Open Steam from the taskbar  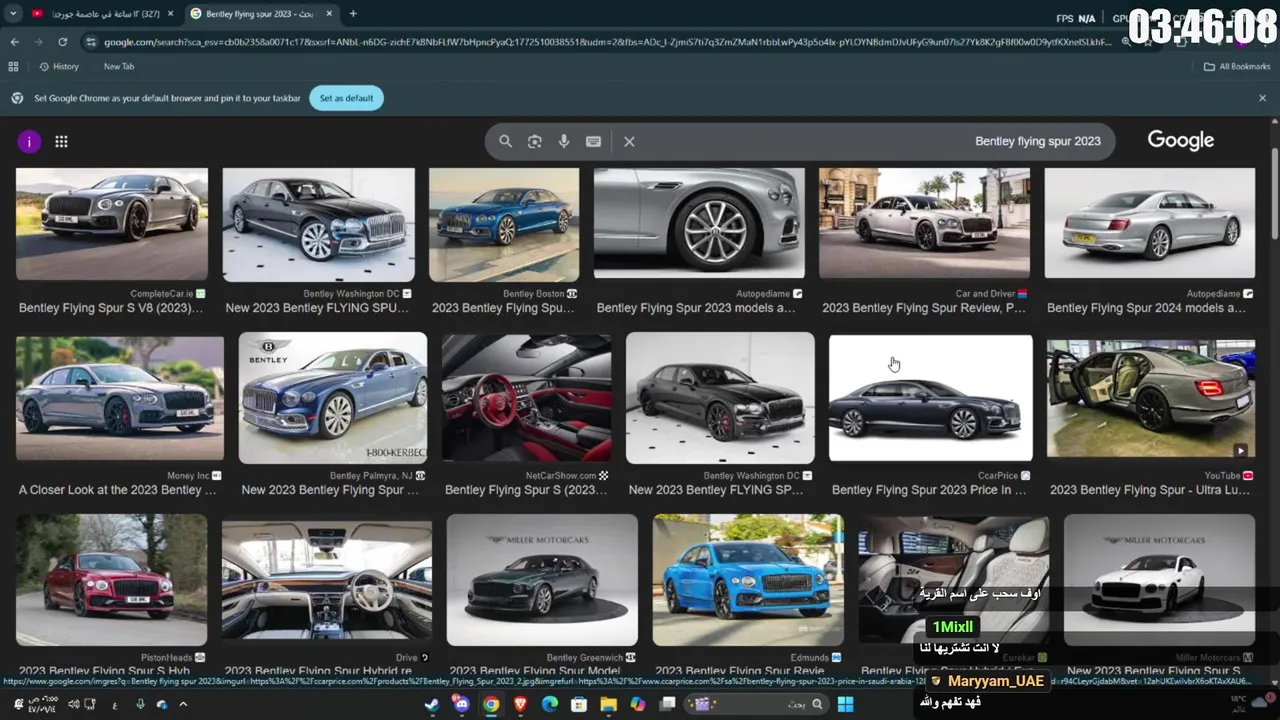(432, 704)
